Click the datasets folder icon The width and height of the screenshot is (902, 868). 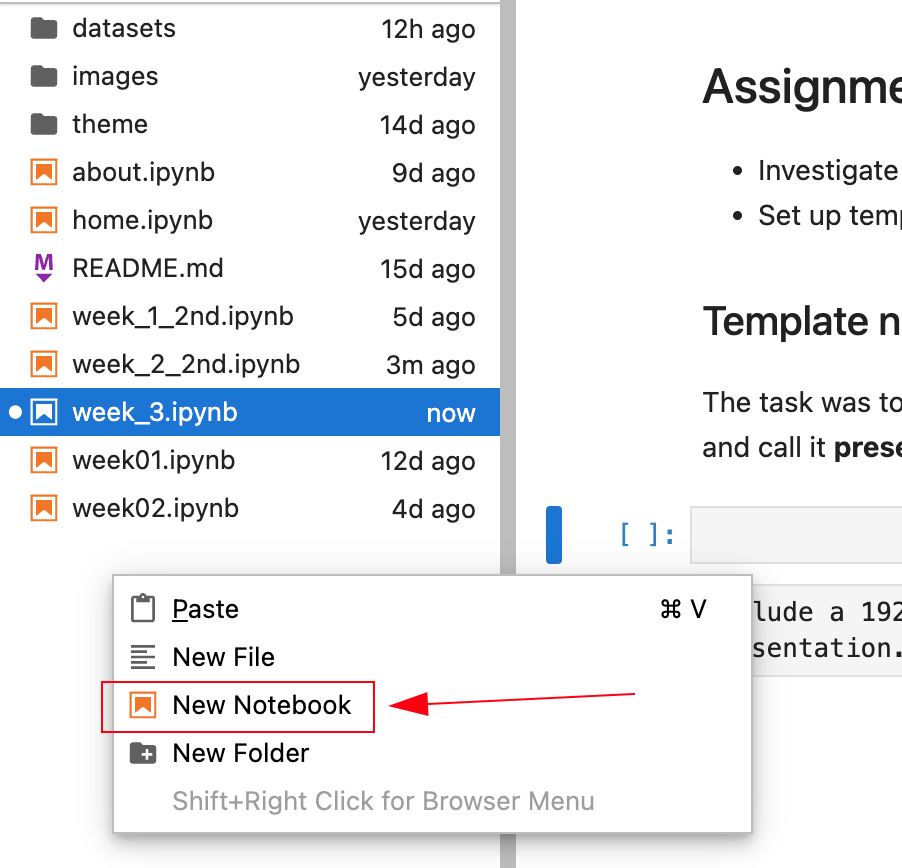point(44,28)
